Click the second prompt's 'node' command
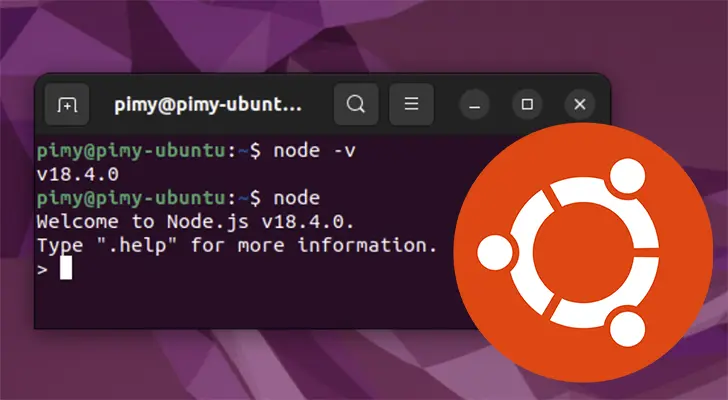This screenshot has height=400, width=728. [296, 198]
